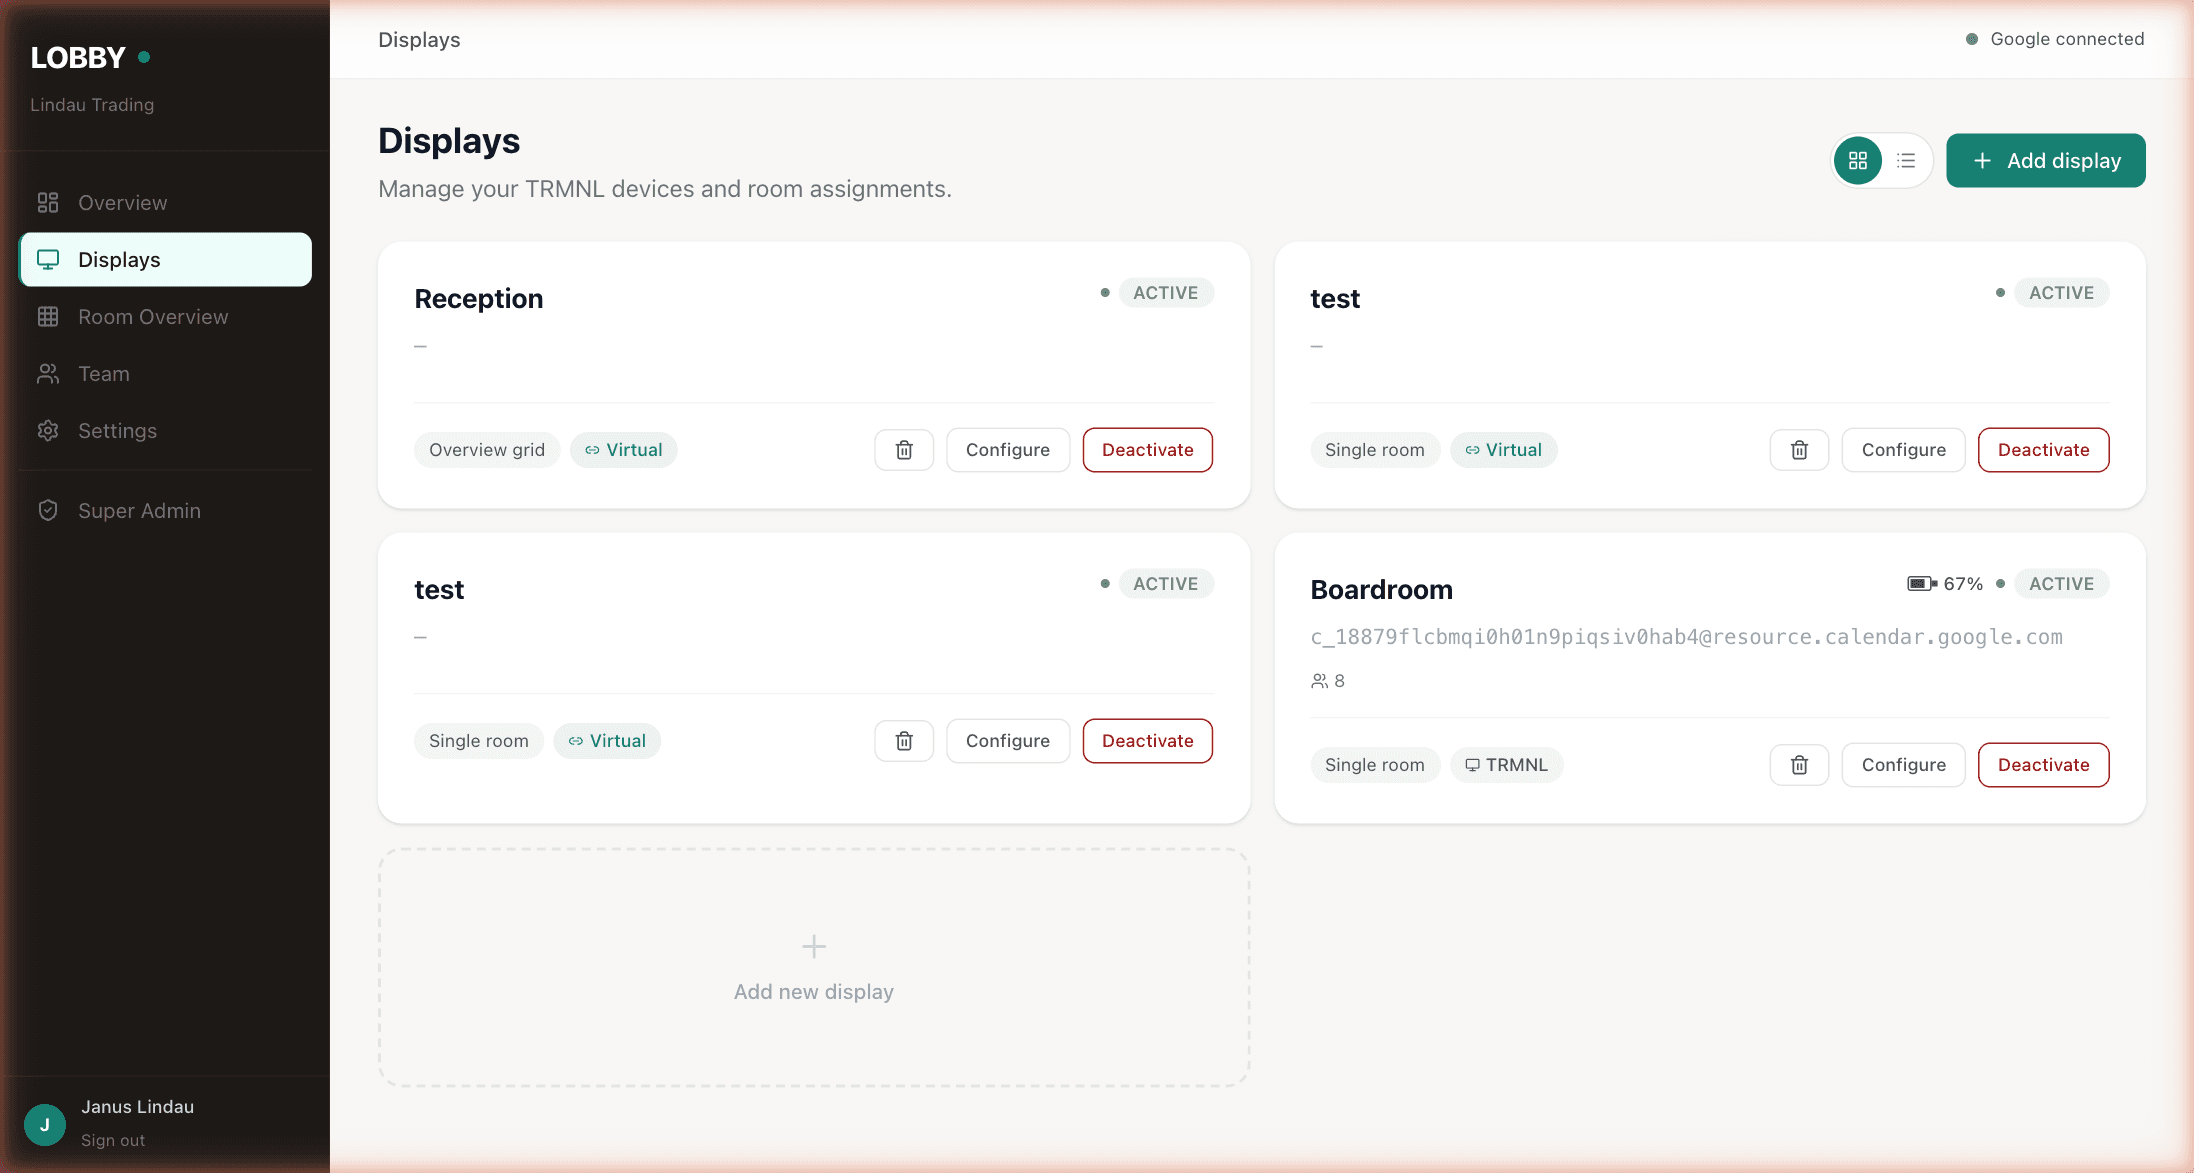Open Room Overview from the sidebar
2194x1173 pixels.
153,317
